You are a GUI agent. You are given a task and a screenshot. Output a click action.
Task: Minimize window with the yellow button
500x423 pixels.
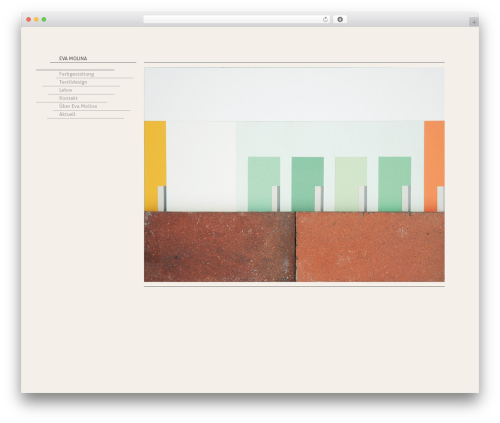pyautogui.click(x=36, y=19)
